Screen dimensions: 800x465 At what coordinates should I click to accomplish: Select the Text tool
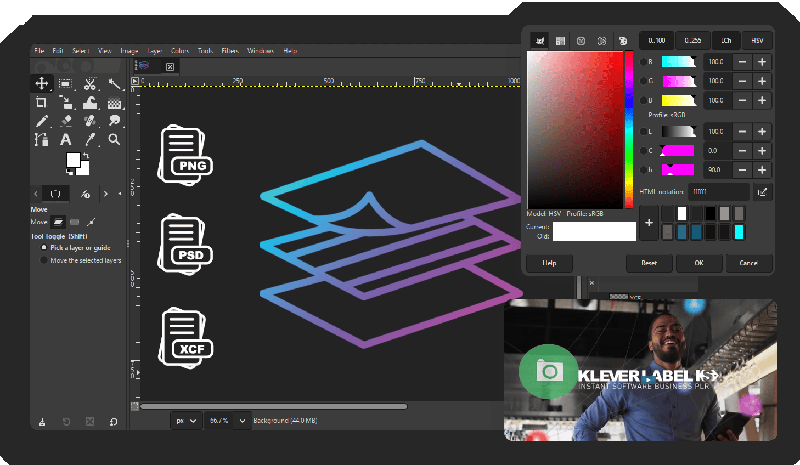[x=65, y=140]
